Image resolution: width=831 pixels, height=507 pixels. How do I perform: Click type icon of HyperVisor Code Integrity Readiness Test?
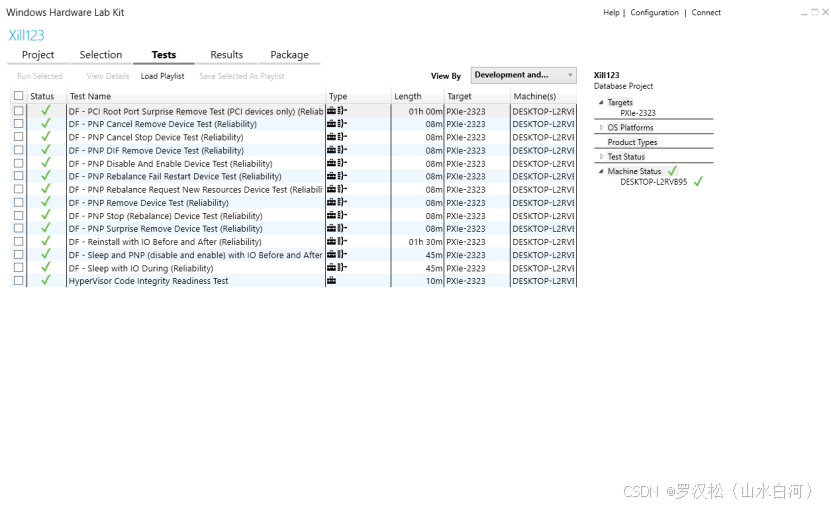[331, 280]
